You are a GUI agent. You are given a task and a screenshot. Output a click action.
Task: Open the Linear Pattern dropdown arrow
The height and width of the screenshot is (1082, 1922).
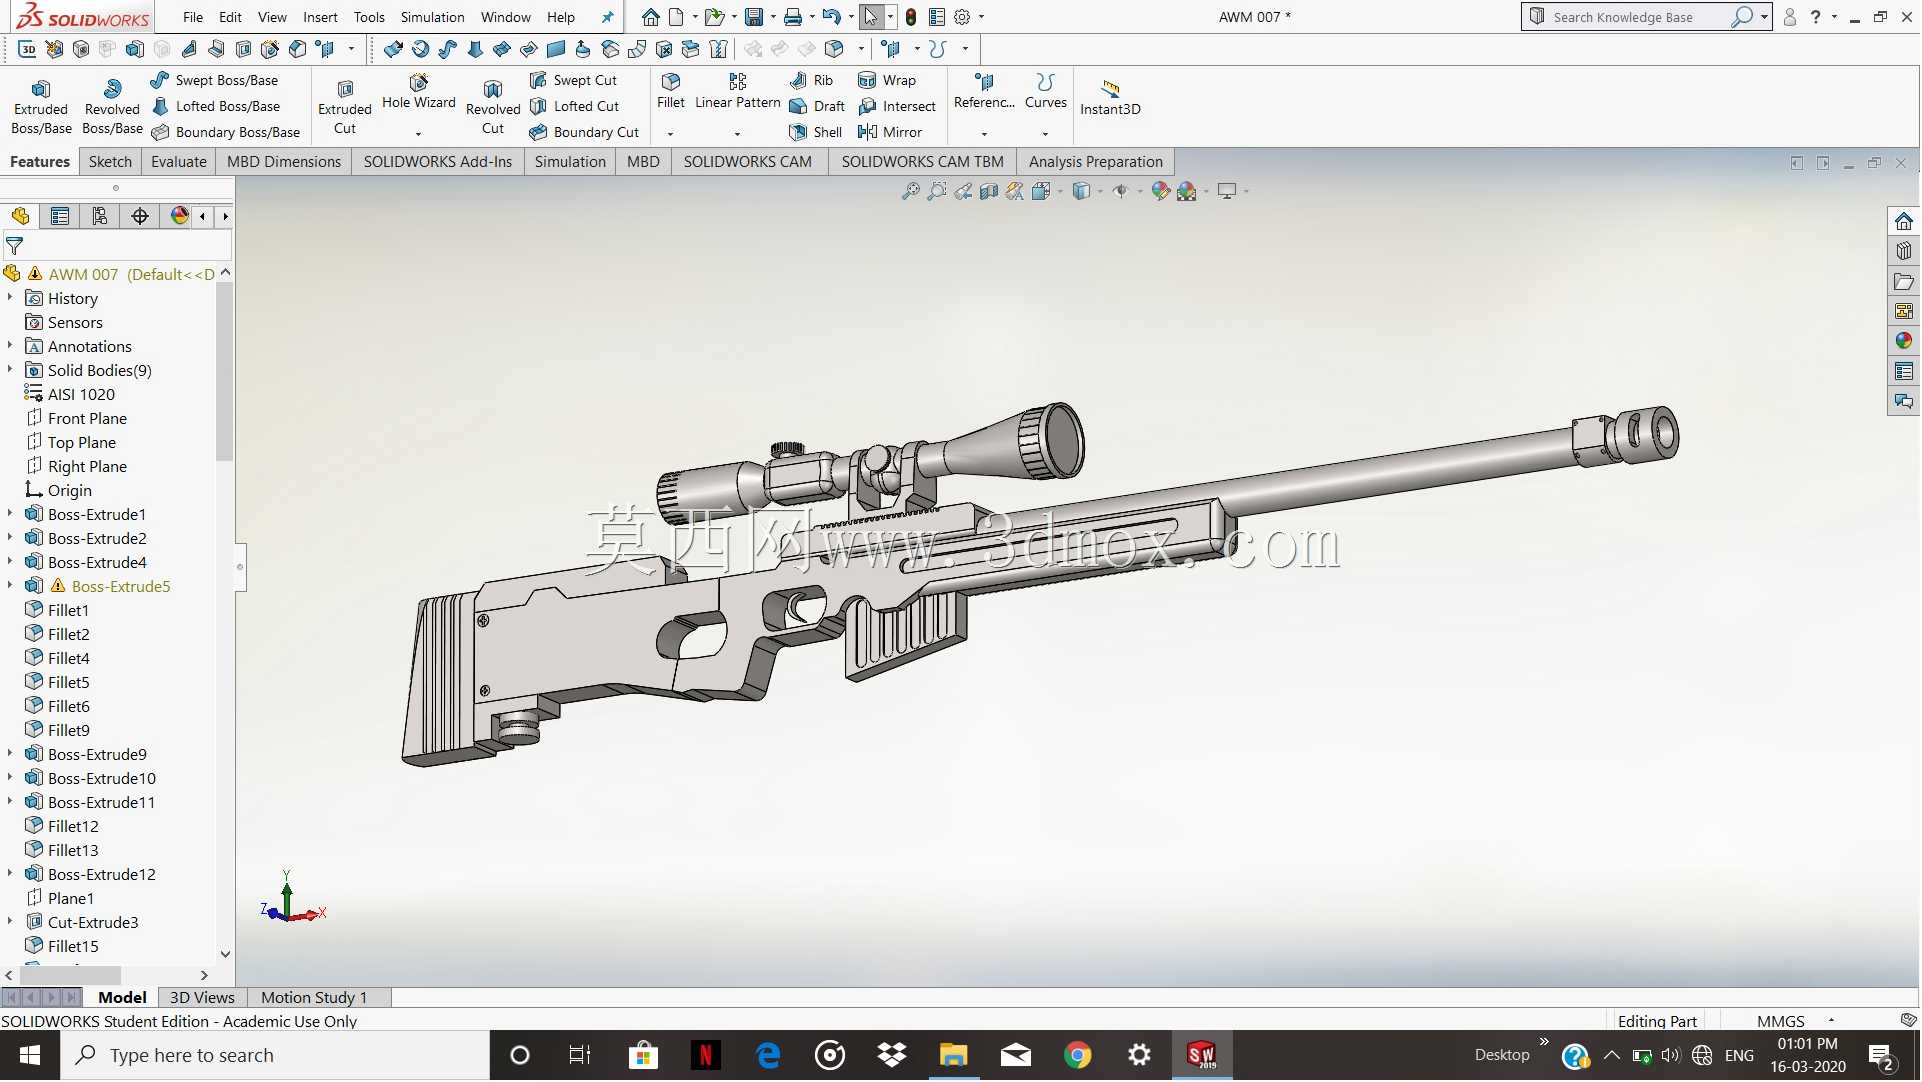coord(738,134)
